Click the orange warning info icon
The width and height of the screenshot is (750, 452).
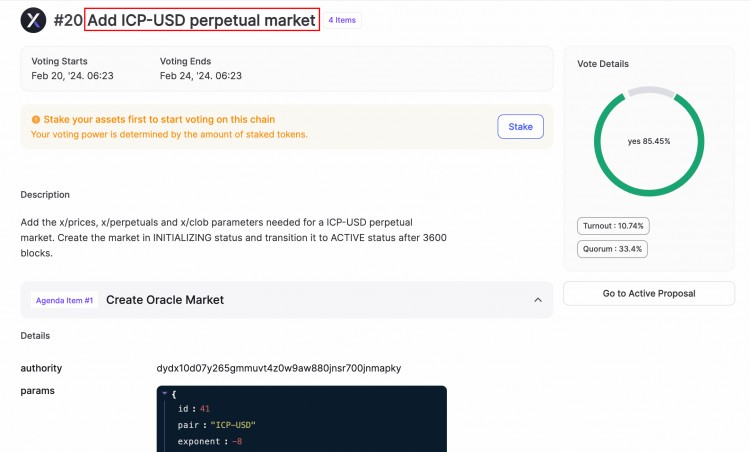pyautogui.click(x=35, y=120)
